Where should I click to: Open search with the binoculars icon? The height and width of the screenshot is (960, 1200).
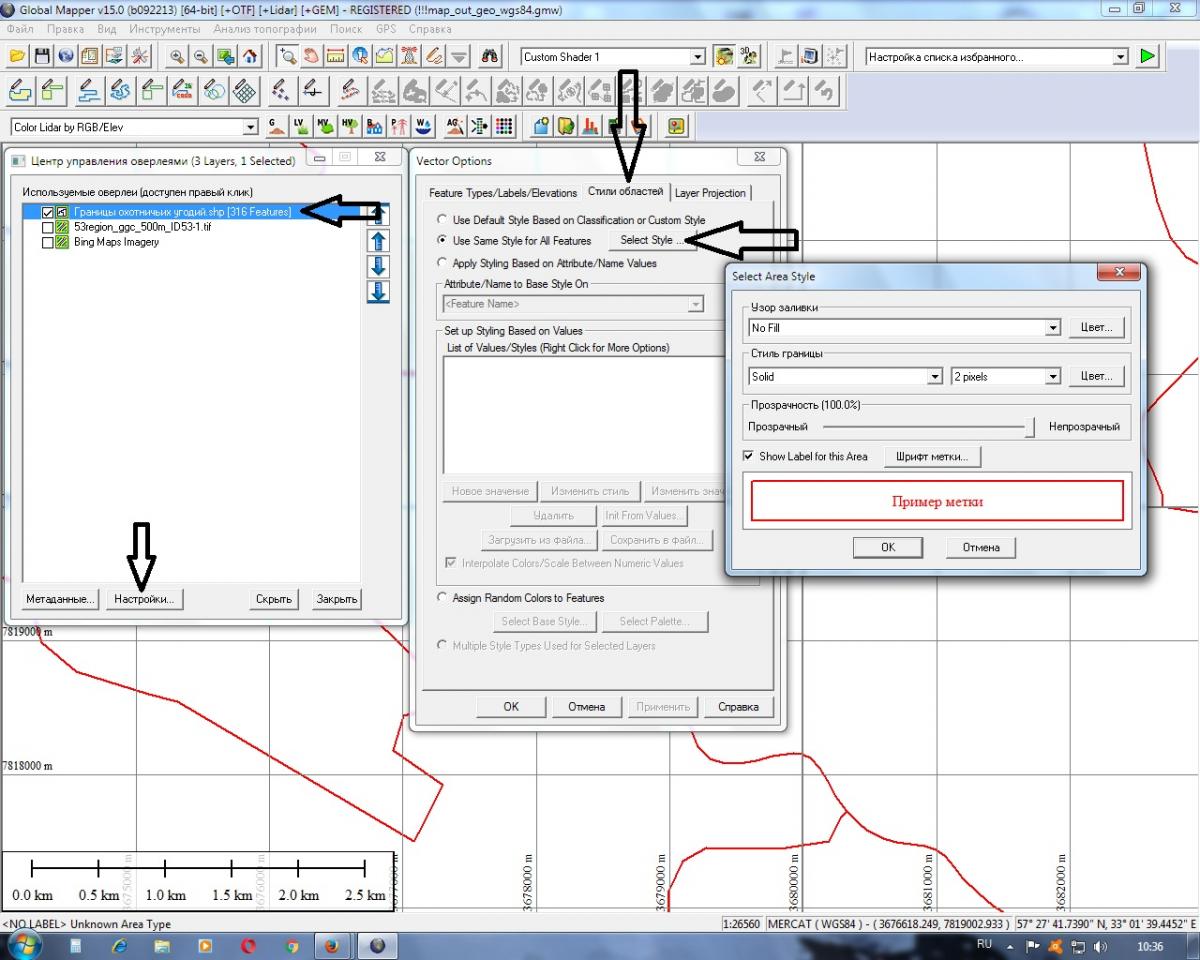tap(490, 57)
